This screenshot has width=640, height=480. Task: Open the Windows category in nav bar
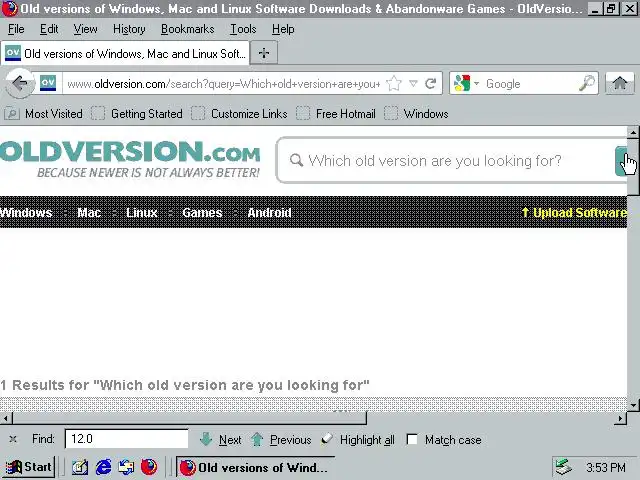[x=26, y=213]
